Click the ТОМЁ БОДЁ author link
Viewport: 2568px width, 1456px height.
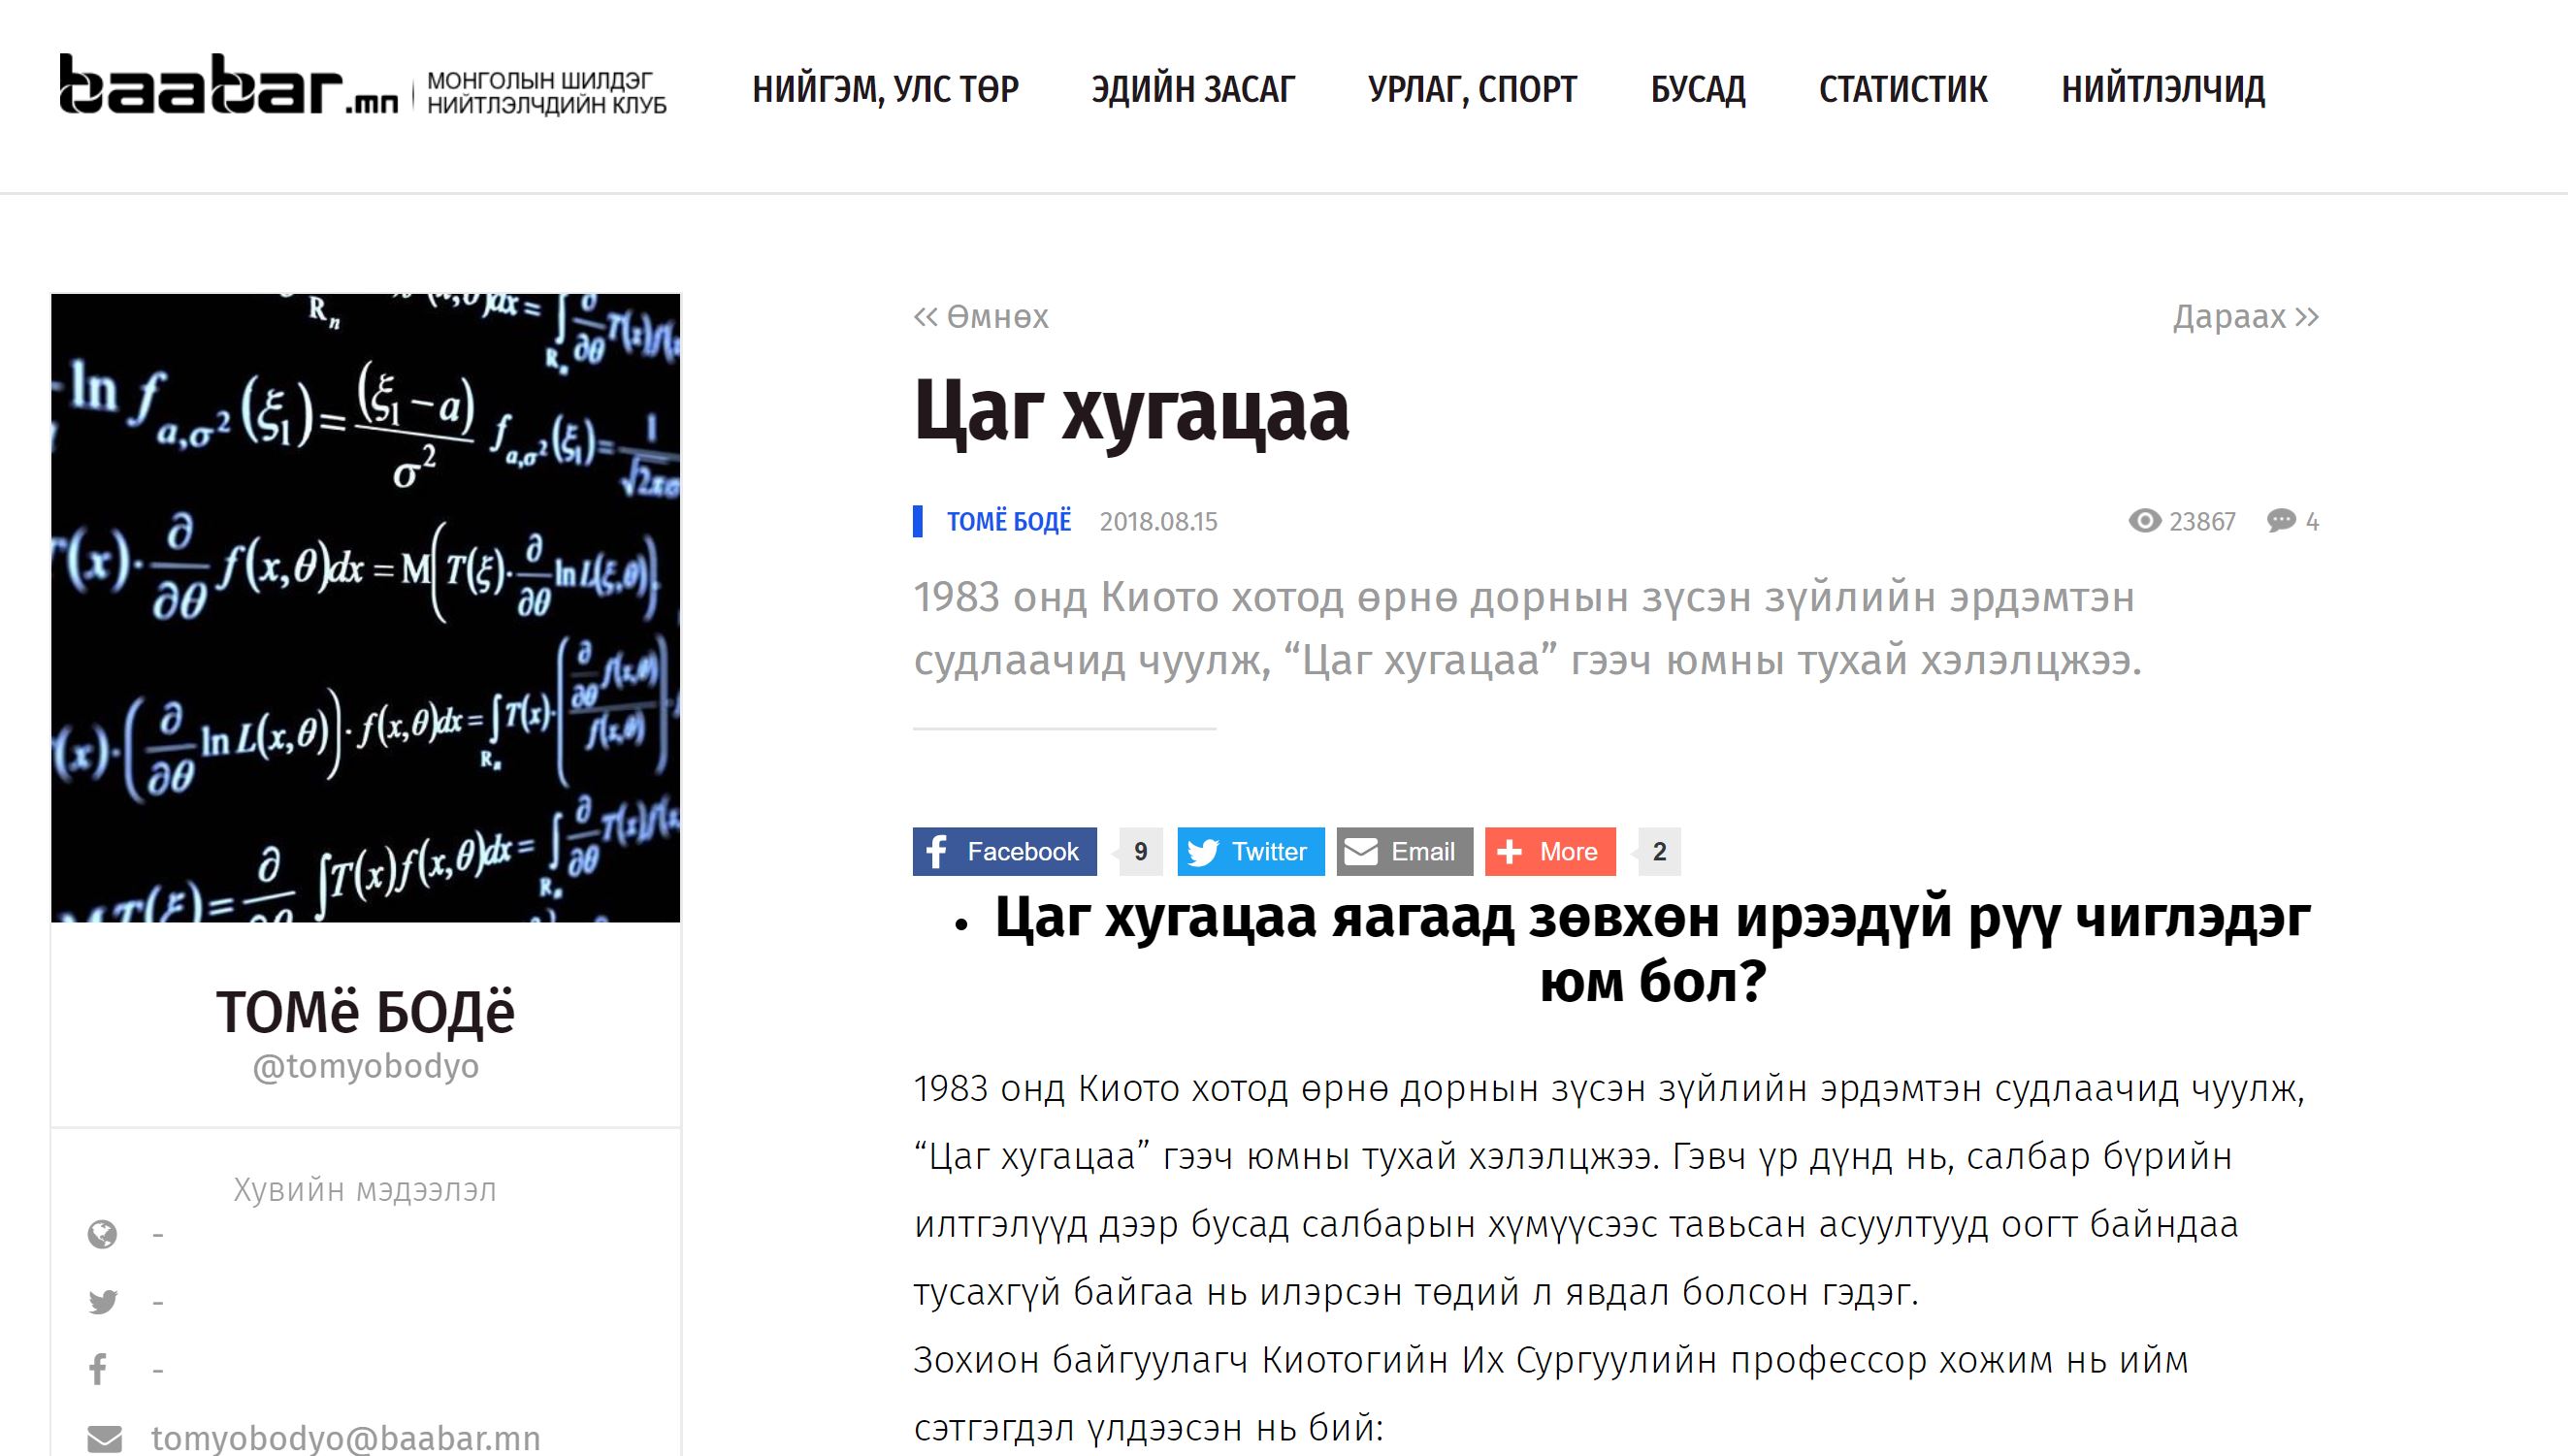click(1008, 521)
